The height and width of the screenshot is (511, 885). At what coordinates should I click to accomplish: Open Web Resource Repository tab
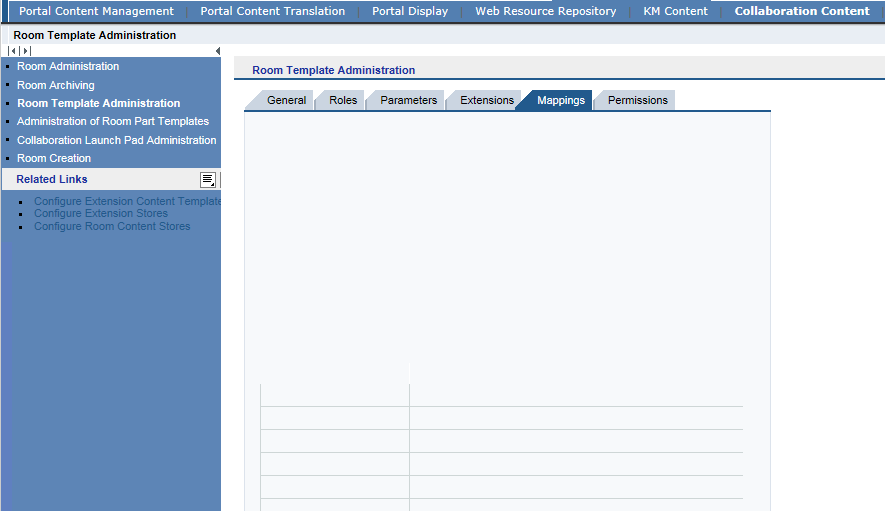click(545, 11)
